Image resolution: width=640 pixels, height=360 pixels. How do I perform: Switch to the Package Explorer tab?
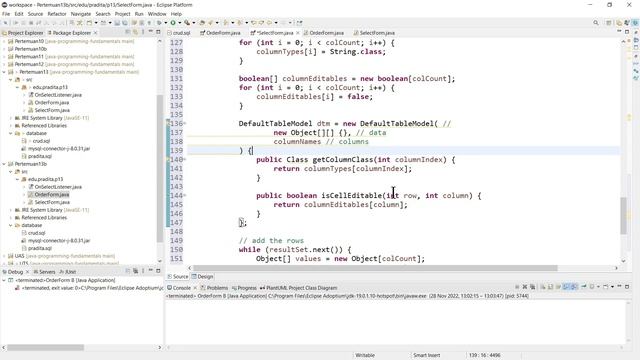[69, 33]
